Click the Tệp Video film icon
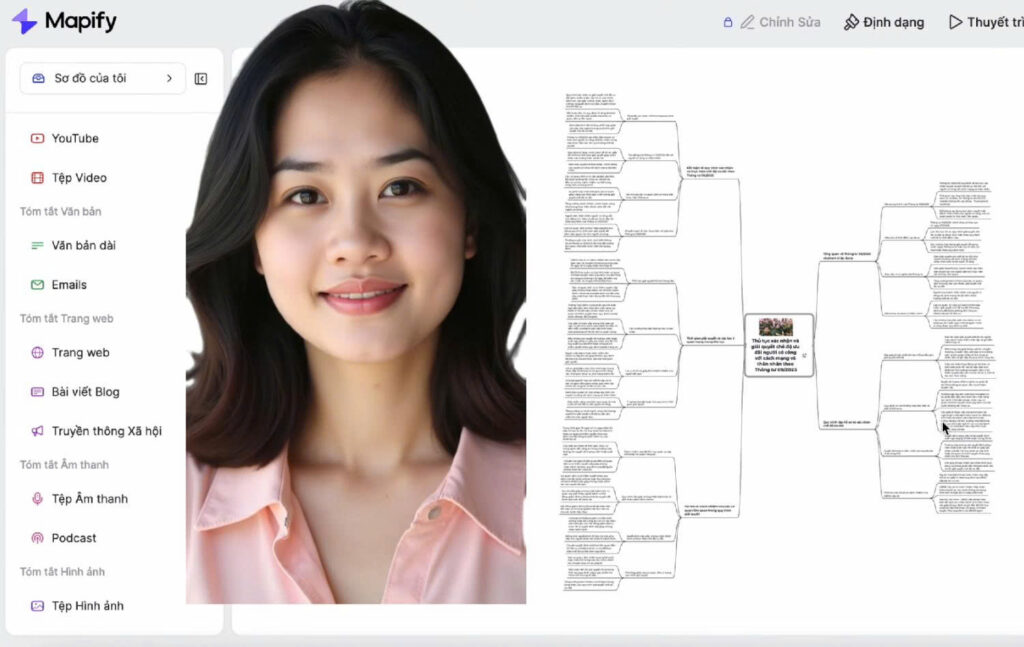 (37, 178)
